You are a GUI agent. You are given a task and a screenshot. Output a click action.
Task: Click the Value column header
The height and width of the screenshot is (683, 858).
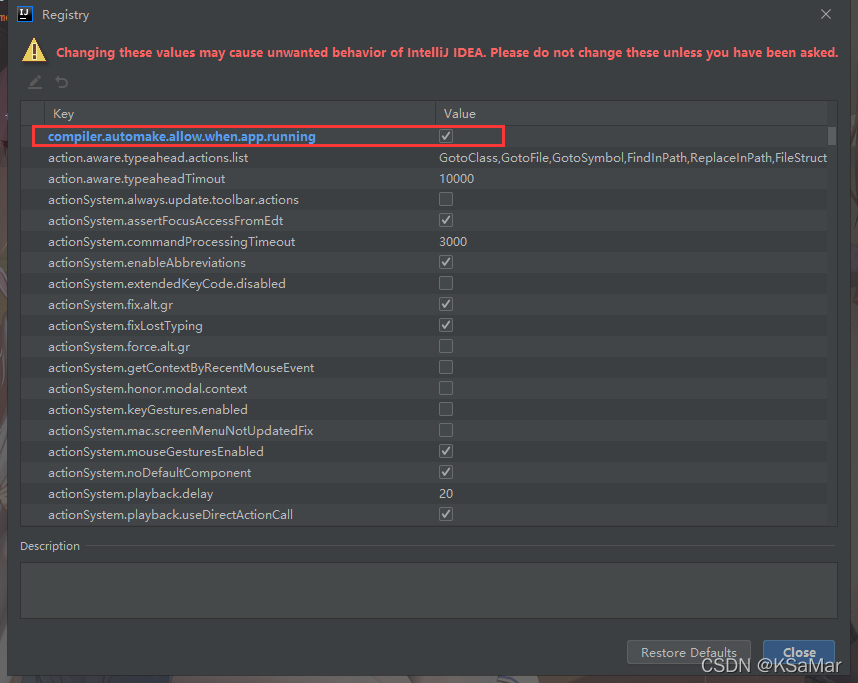631,113
